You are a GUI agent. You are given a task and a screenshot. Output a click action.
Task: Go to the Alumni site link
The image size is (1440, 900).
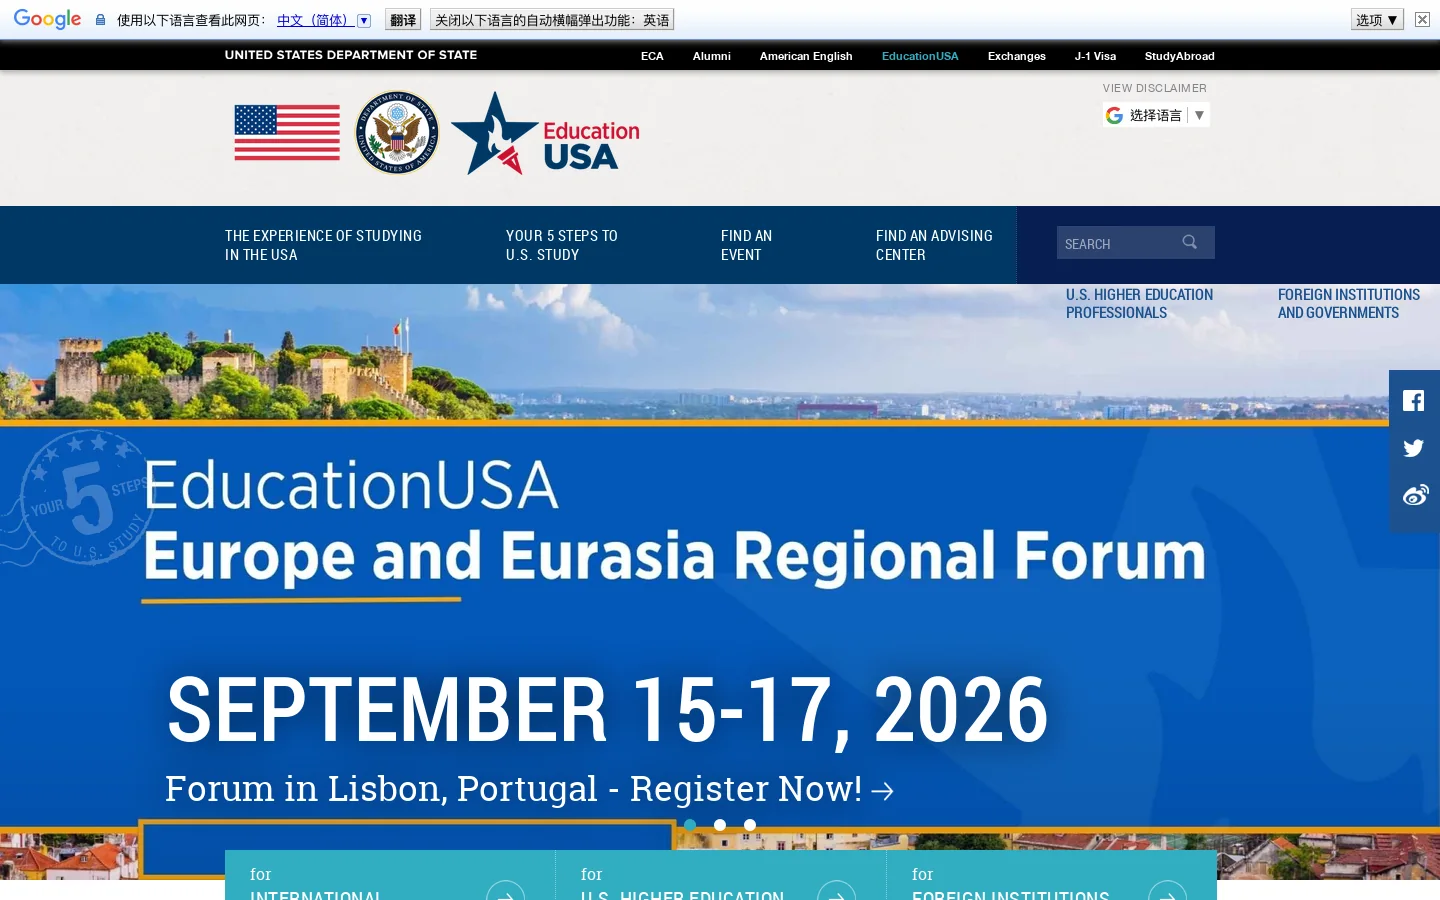point(712,56)
